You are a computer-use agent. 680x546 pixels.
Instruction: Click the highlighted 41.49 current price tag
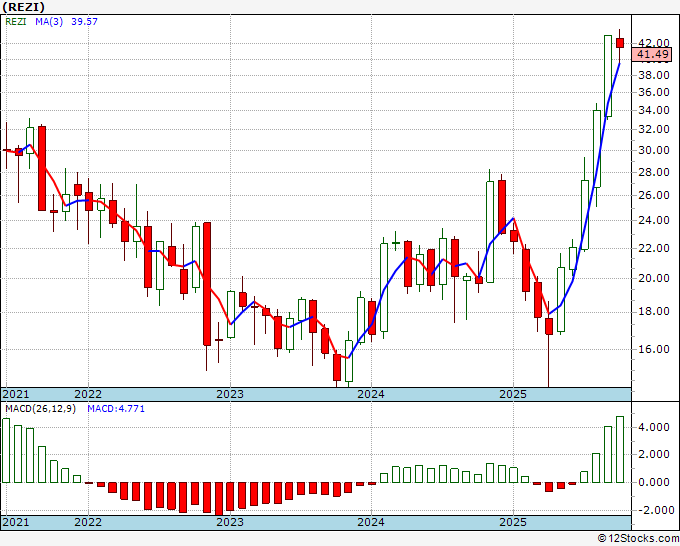point(652,55)
